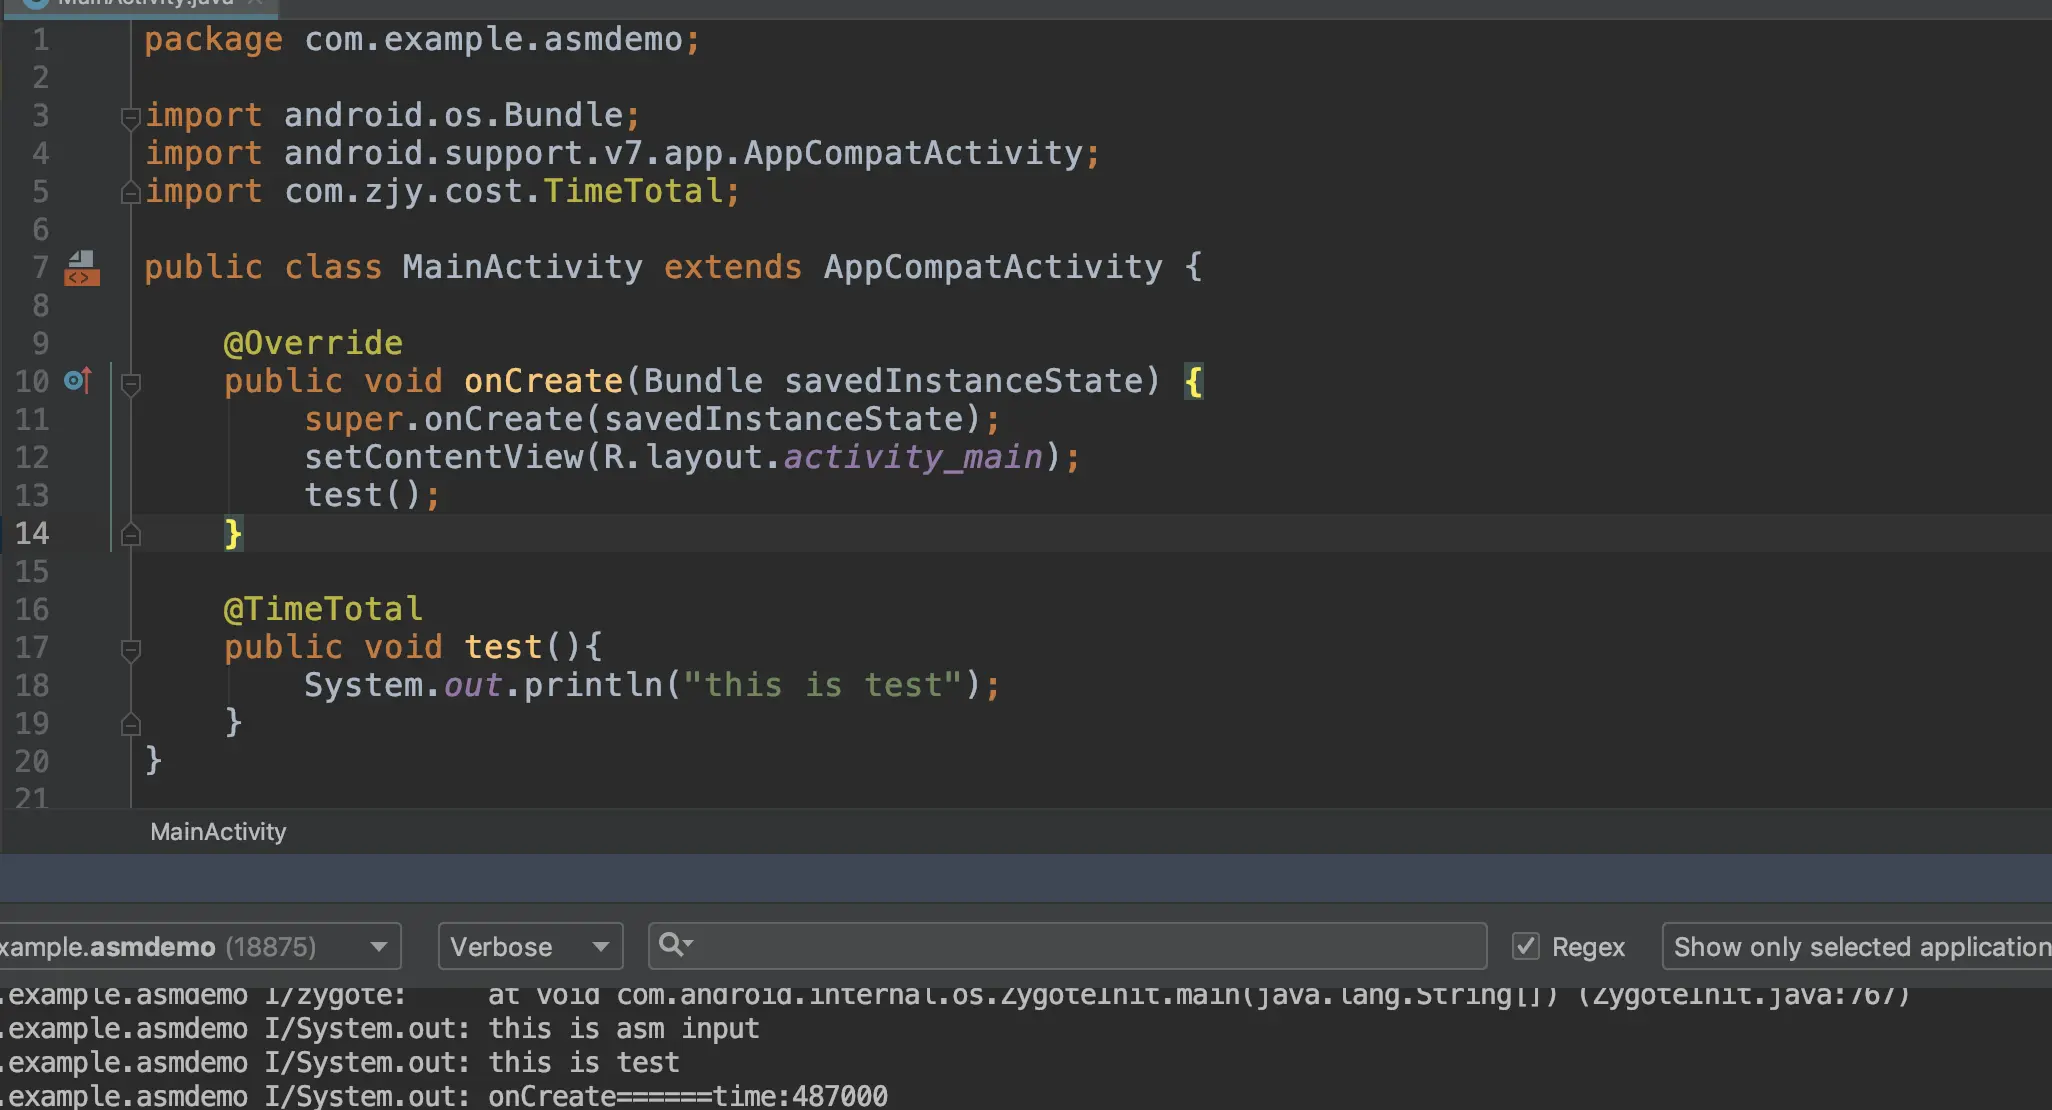Image resolution: width=2052 pixels, height=1110 pixels.
Task: Click line number 18 in the gutter
Action: pyautogui.click(x=32, y=686)
